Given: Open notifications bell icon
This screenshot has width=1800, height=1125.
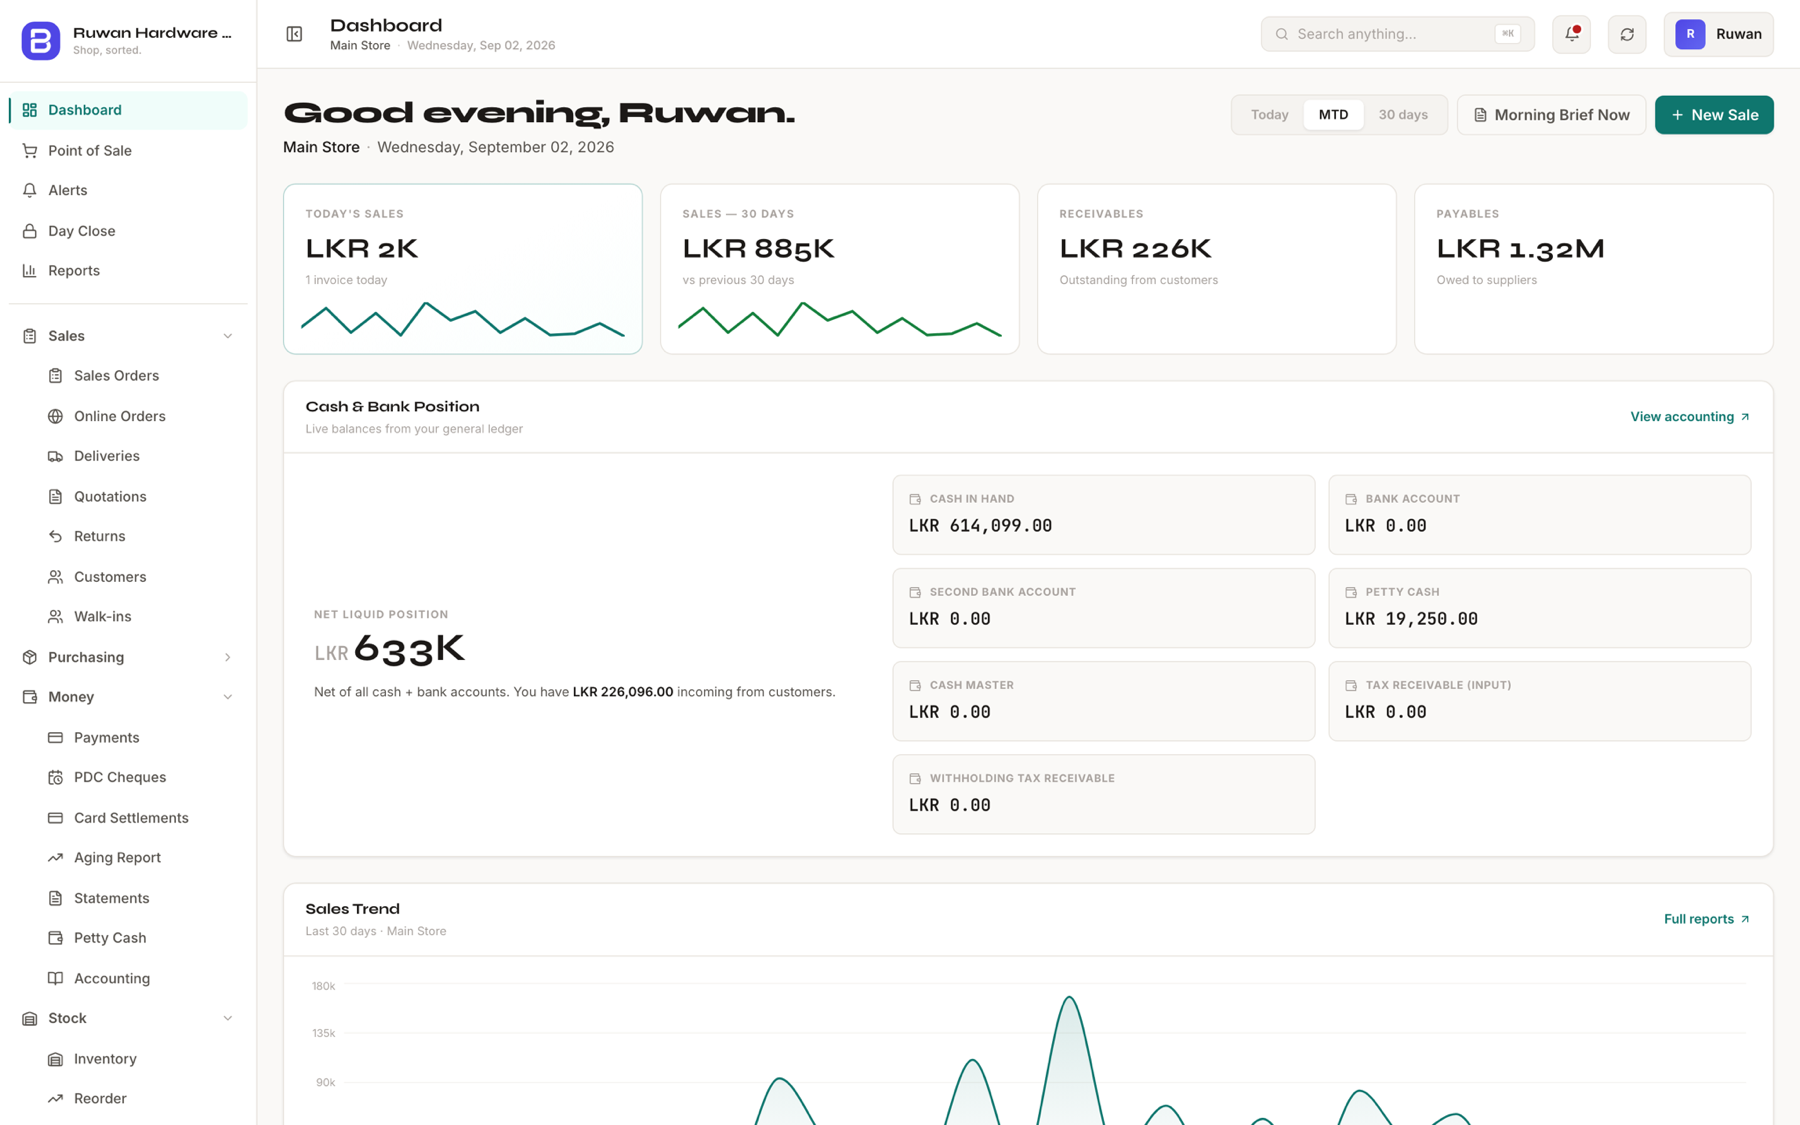Looking at the screenshot, I should point(1571,34).
